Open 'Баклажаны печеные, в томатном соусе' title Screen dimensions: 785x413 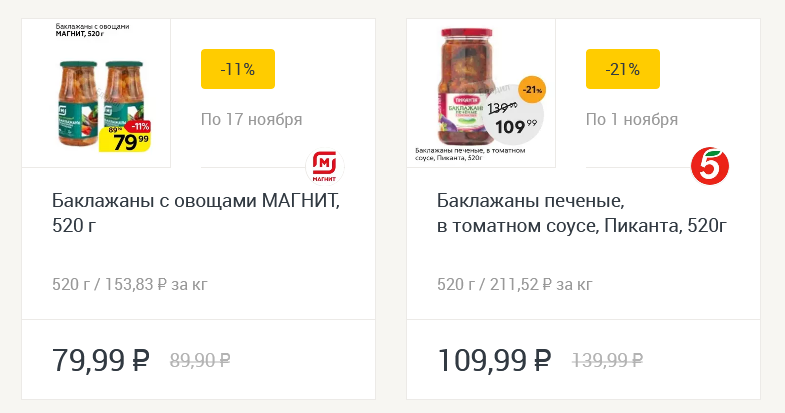click(x=582, y=213)
